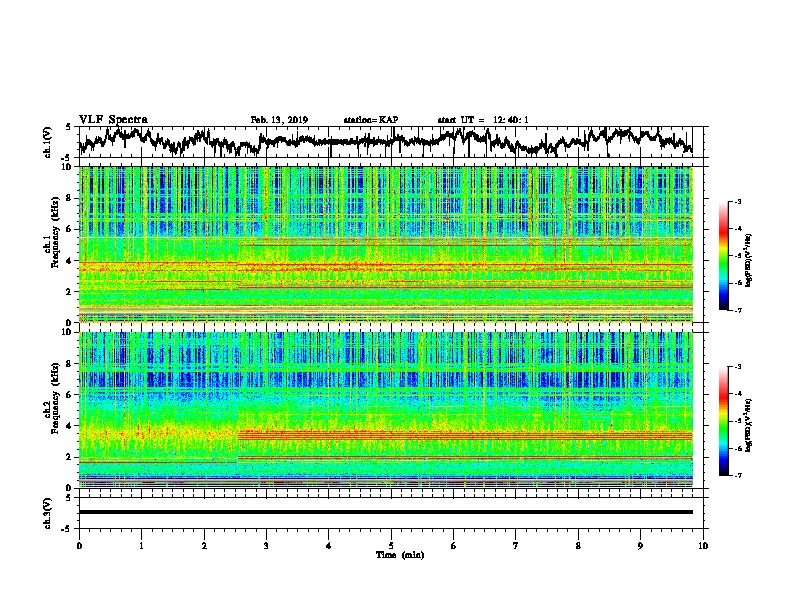This screenshot has width=792, height=612.
Task: Click the "VLF Spectra" plot title
Action: point(113,120)
